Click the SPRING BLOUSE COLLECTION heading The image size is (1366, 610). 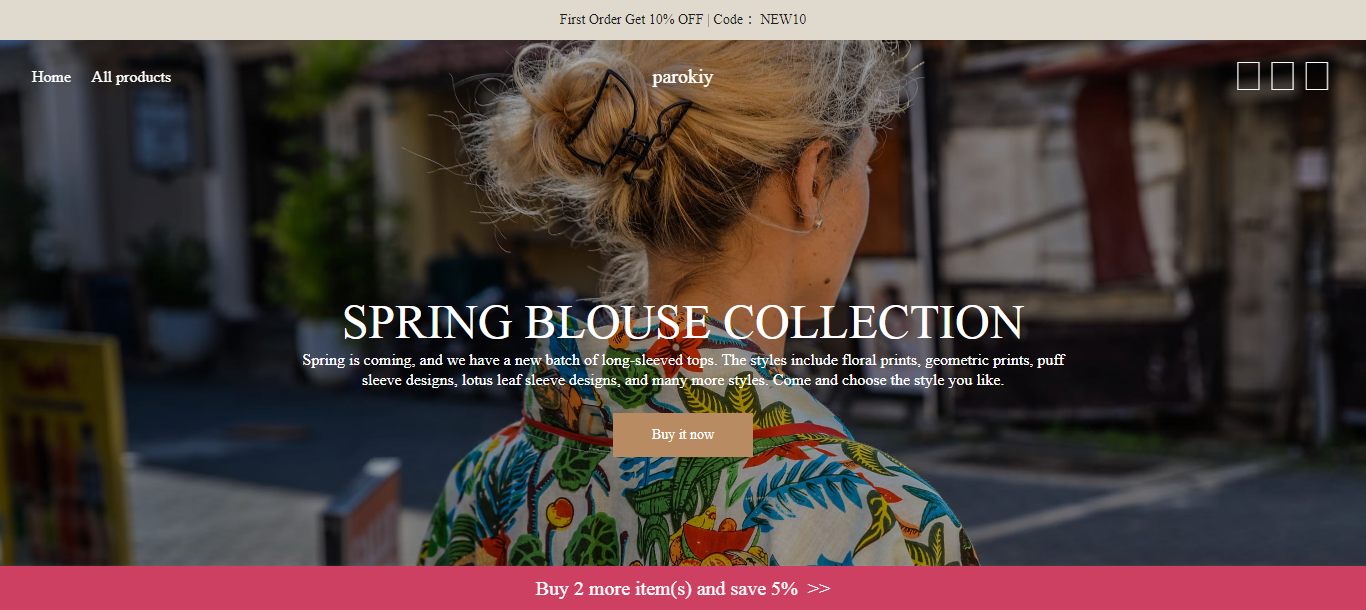coord(683,322)
